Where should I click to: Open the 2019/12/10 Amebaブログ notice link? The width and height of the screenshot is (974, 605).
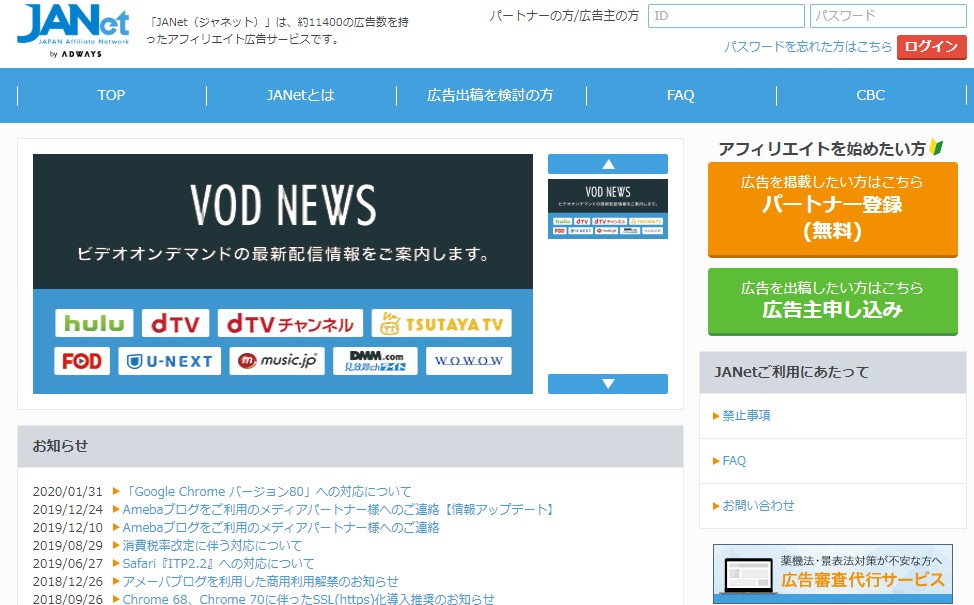[281, 527]
